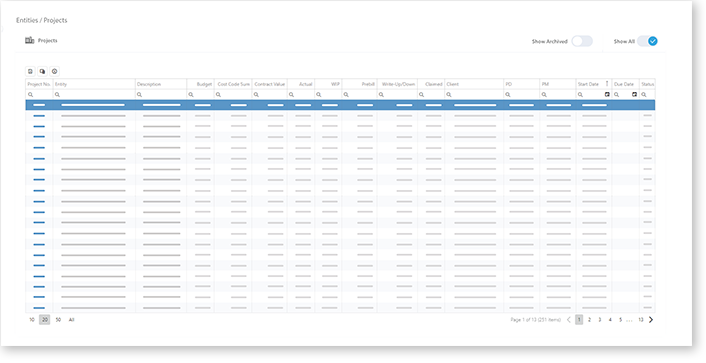
Task: Open the Due Date filter calendar icon
Action: pos(634,95)
